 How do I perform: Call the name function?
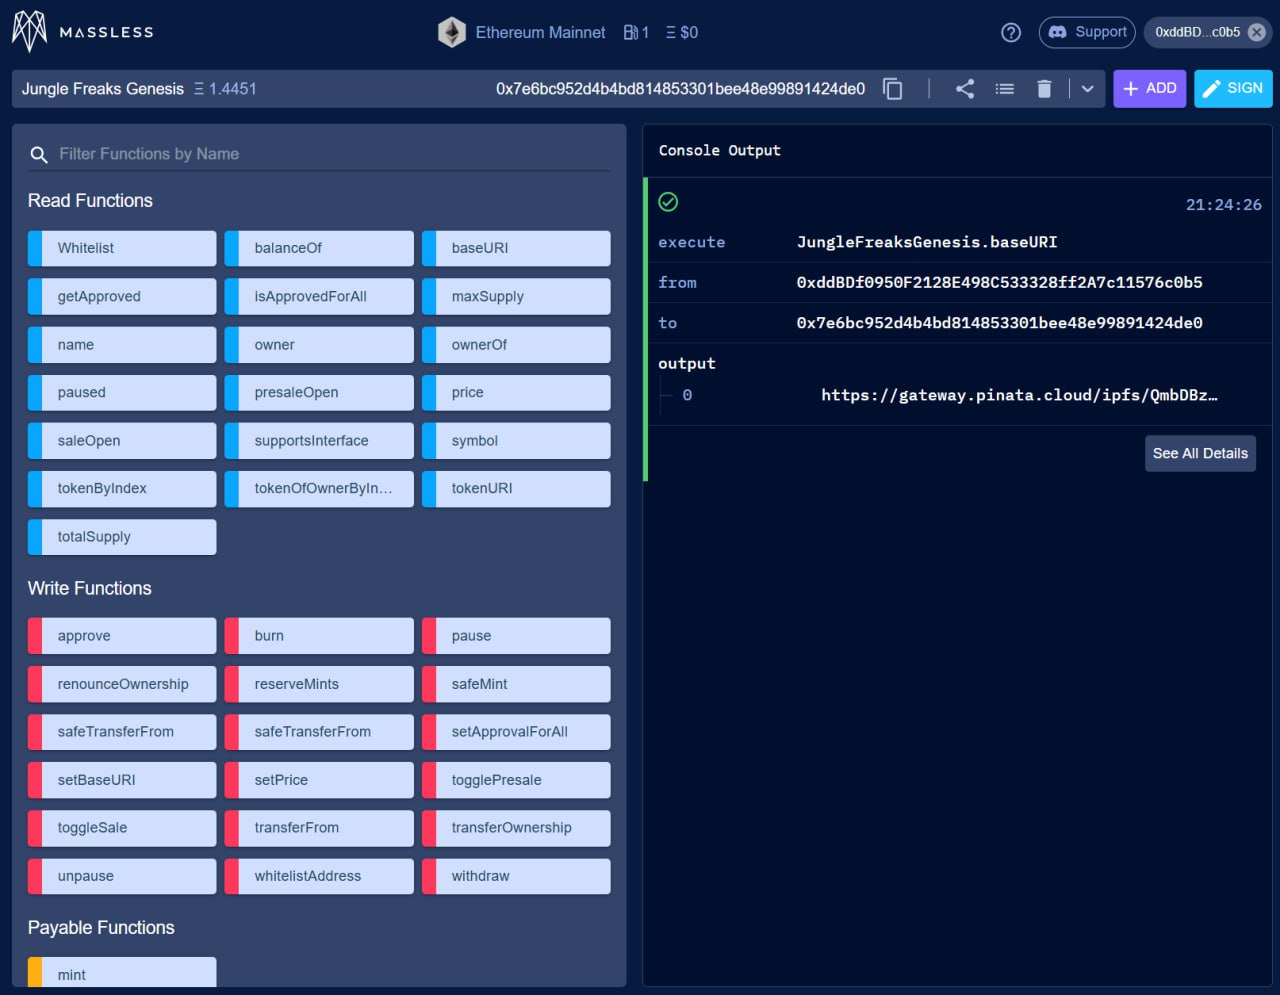(122, 344)
